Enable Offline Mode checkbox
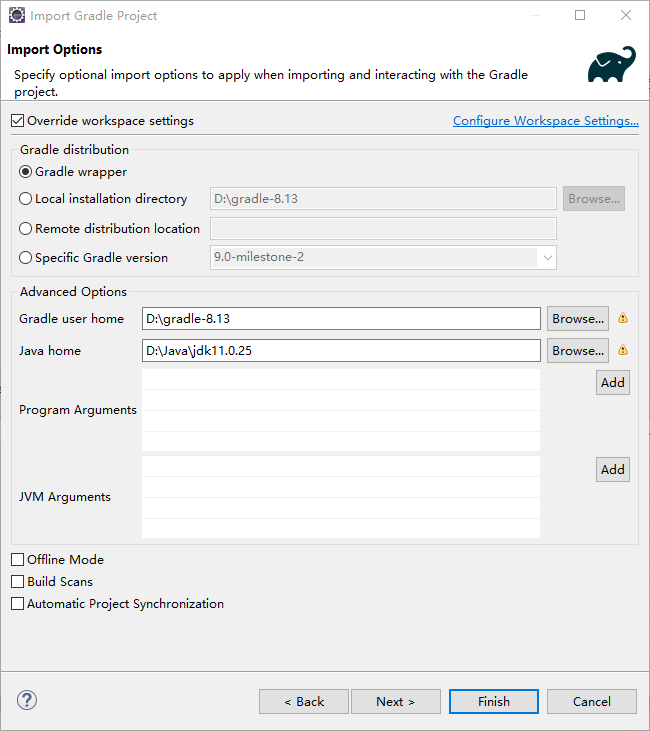This screenshot has width=650, height=731. pos(18,559)
